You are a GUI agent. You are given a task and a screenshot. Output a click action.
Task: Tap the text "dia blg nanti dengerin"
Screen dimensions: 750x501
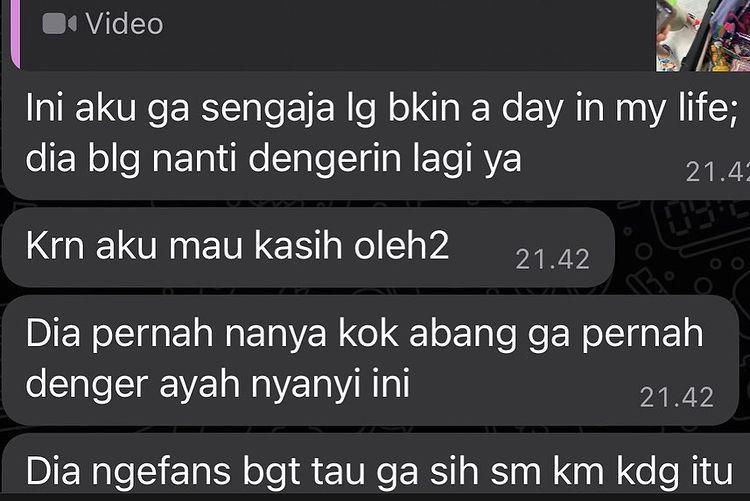(x=213, y=160)
